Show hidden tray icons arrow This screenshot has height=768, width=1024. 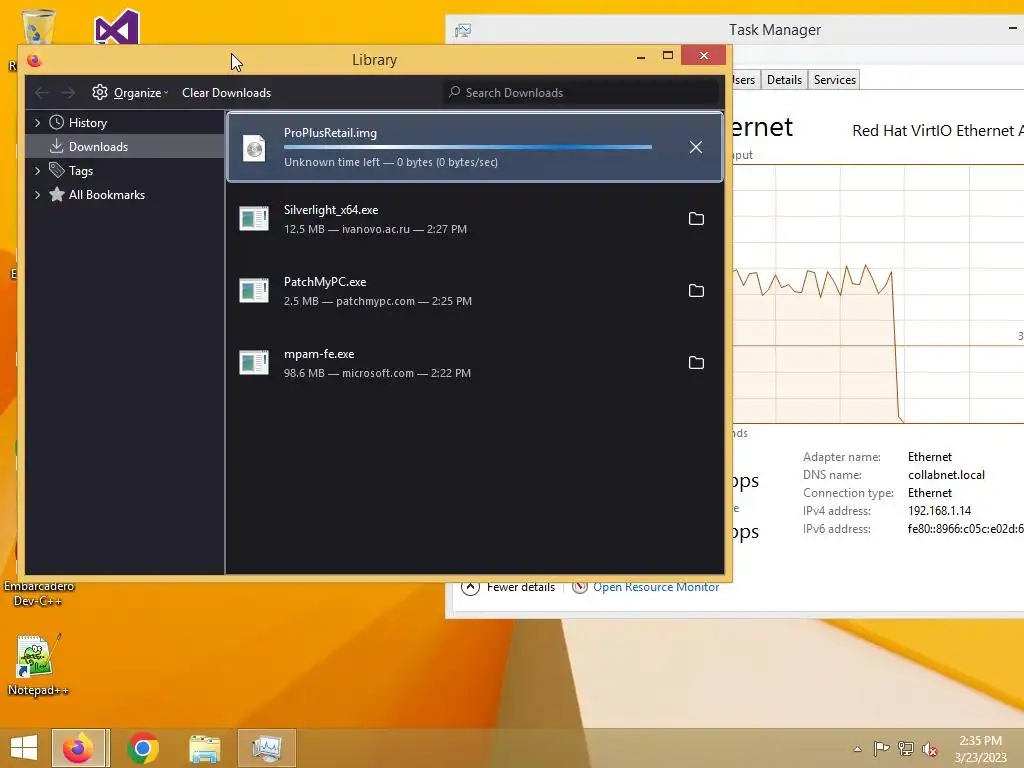857,749
